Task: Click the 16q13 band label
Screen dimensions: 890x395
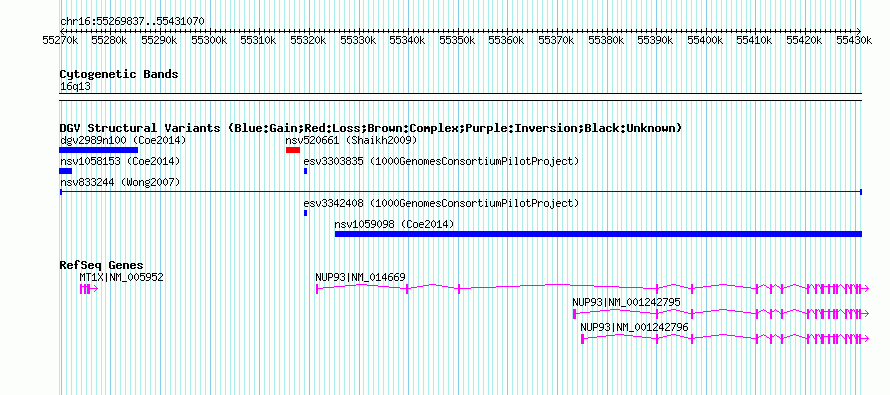Action: (x=75, y=87)
